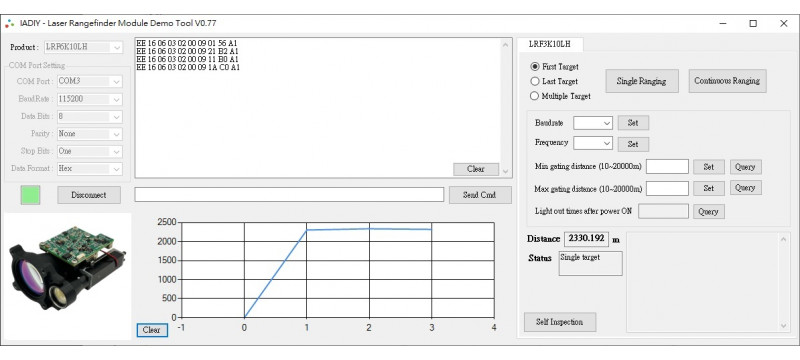Click the IADIY app icon in title bar

point(10,23)
